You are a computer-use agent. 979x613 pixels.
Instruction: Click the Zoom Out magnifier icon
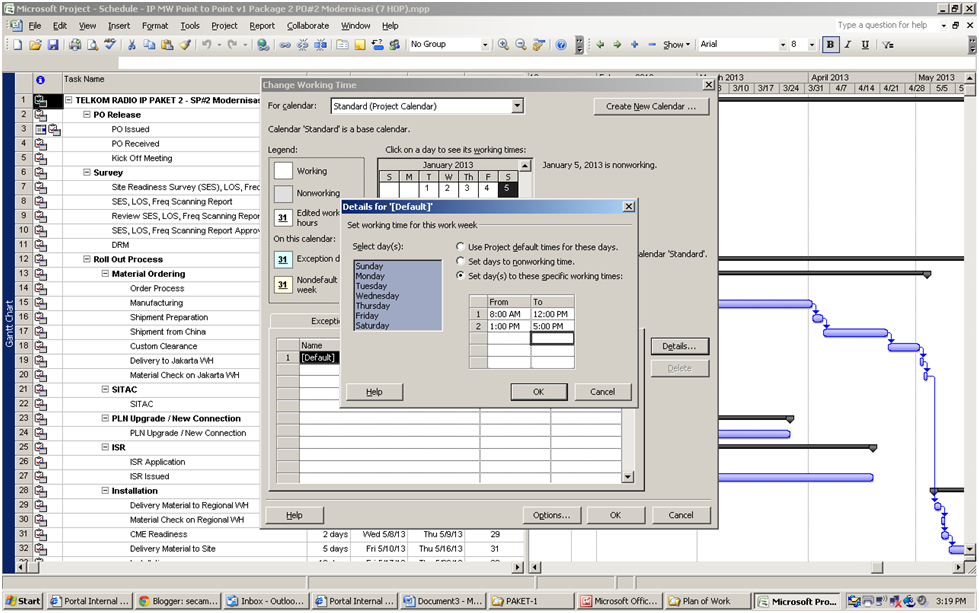[520, 45]
